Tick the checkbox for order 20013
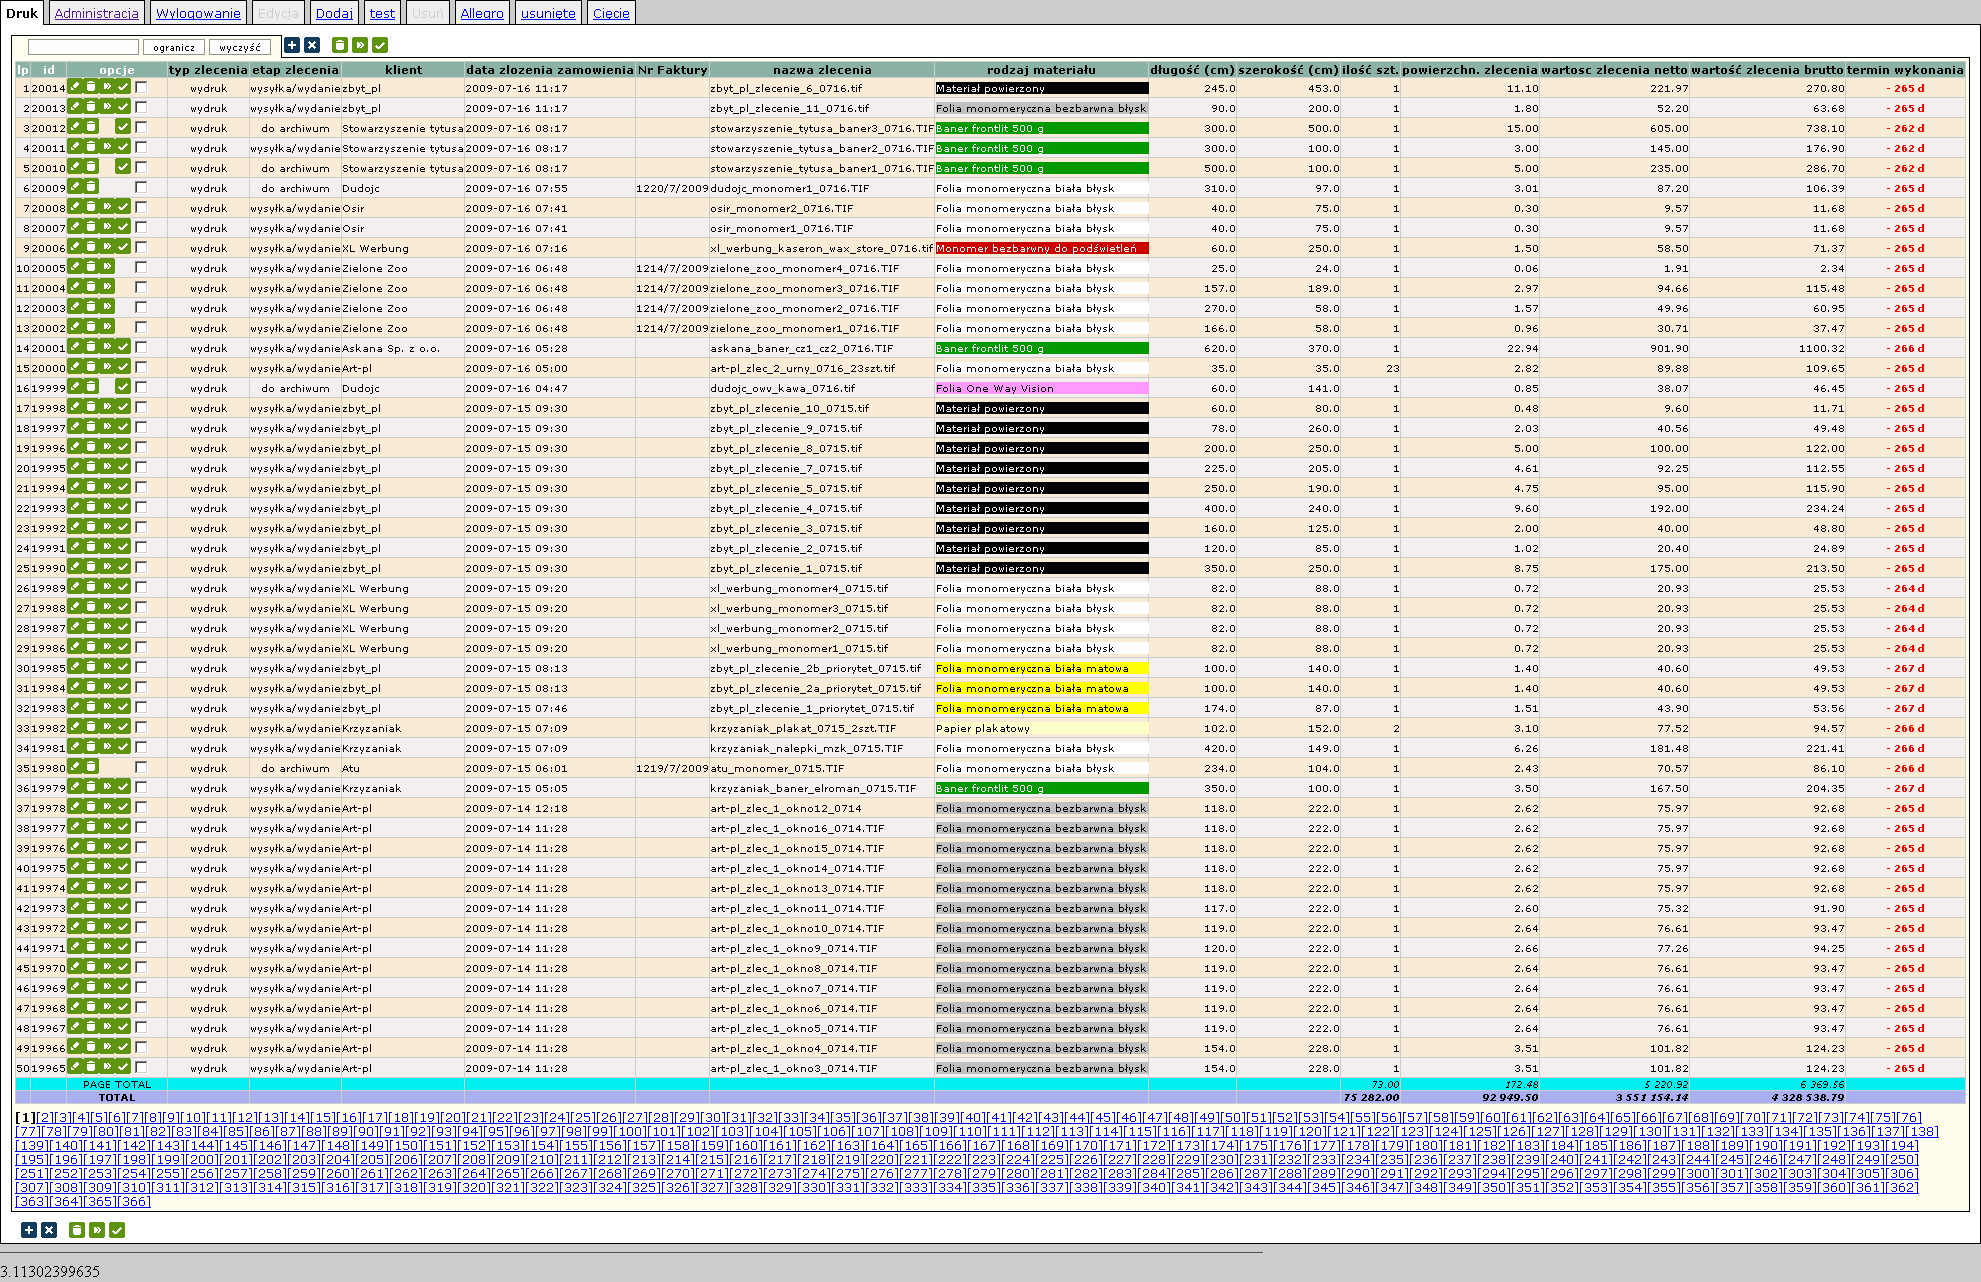 tap(141, 107)
